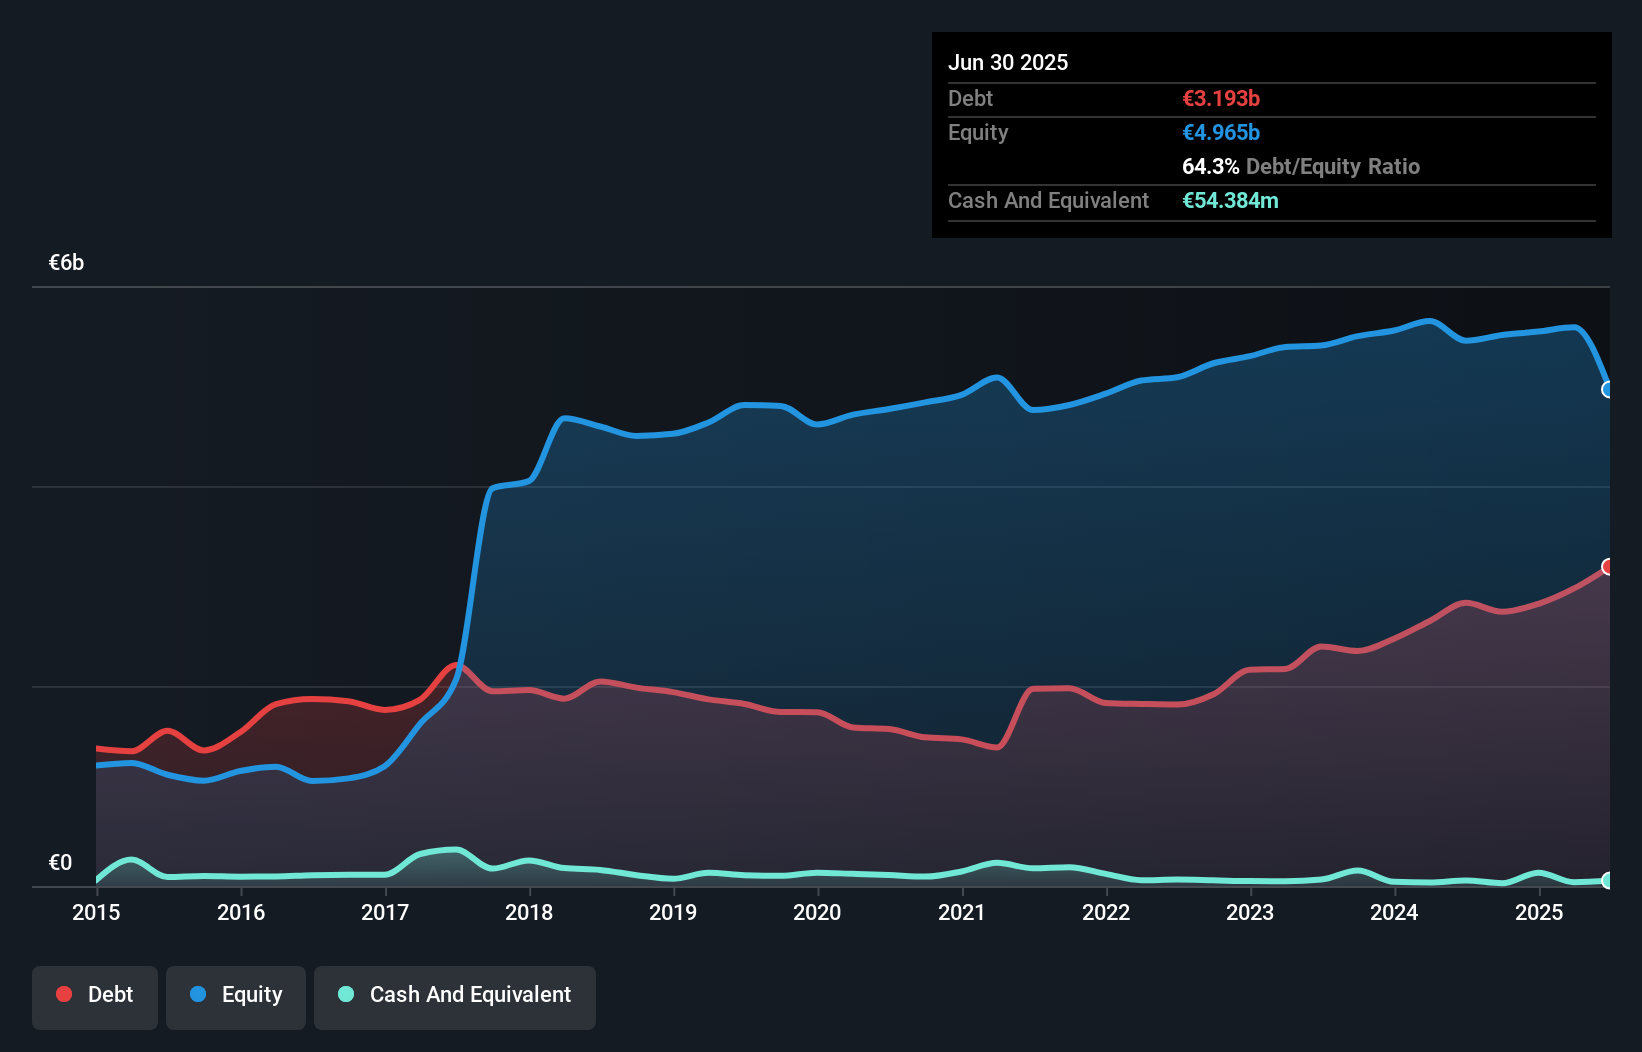Click the teal Cash And Equivalent legend dot

point(346,994)
